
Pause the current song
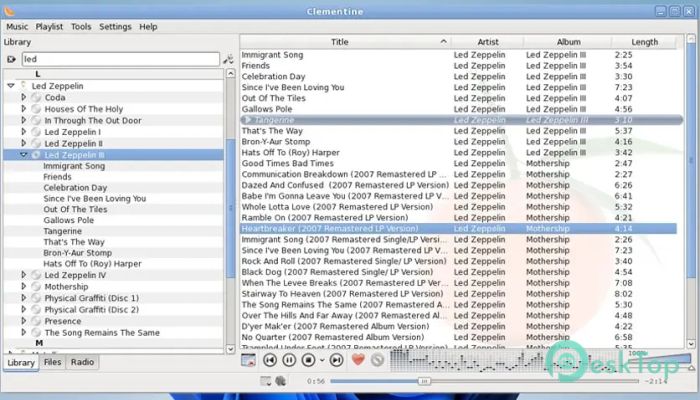pos(289,360)
